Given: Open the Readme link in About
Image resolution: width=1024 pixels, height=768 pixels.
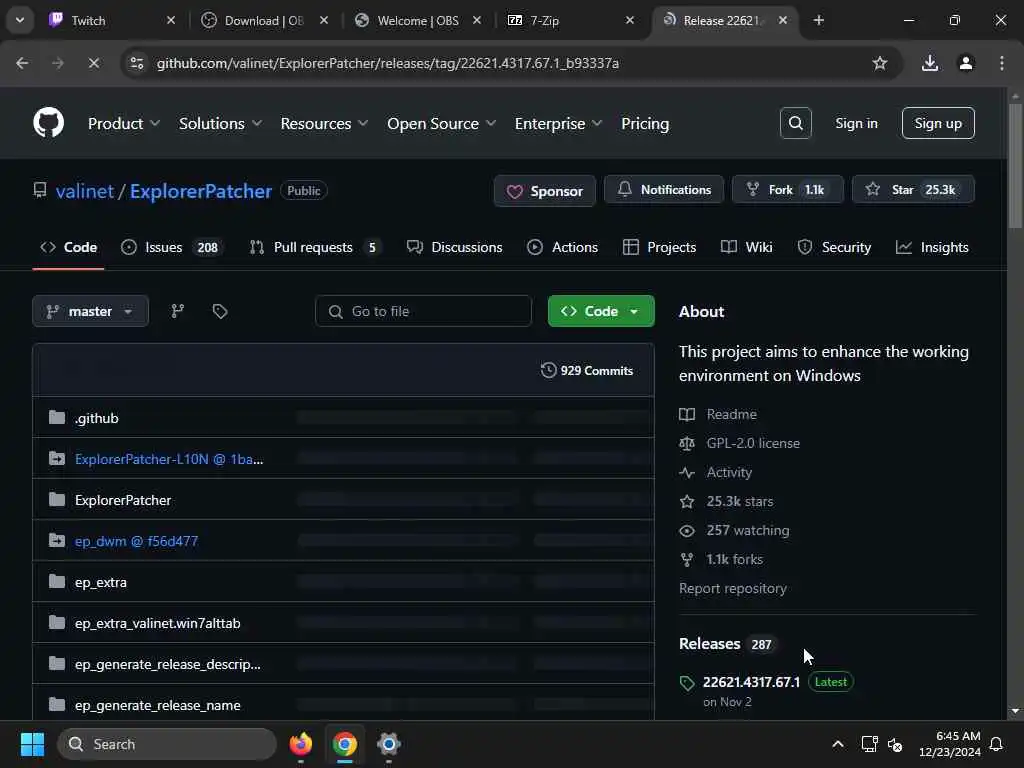Looking at the screenshot, I should point(731,414).
